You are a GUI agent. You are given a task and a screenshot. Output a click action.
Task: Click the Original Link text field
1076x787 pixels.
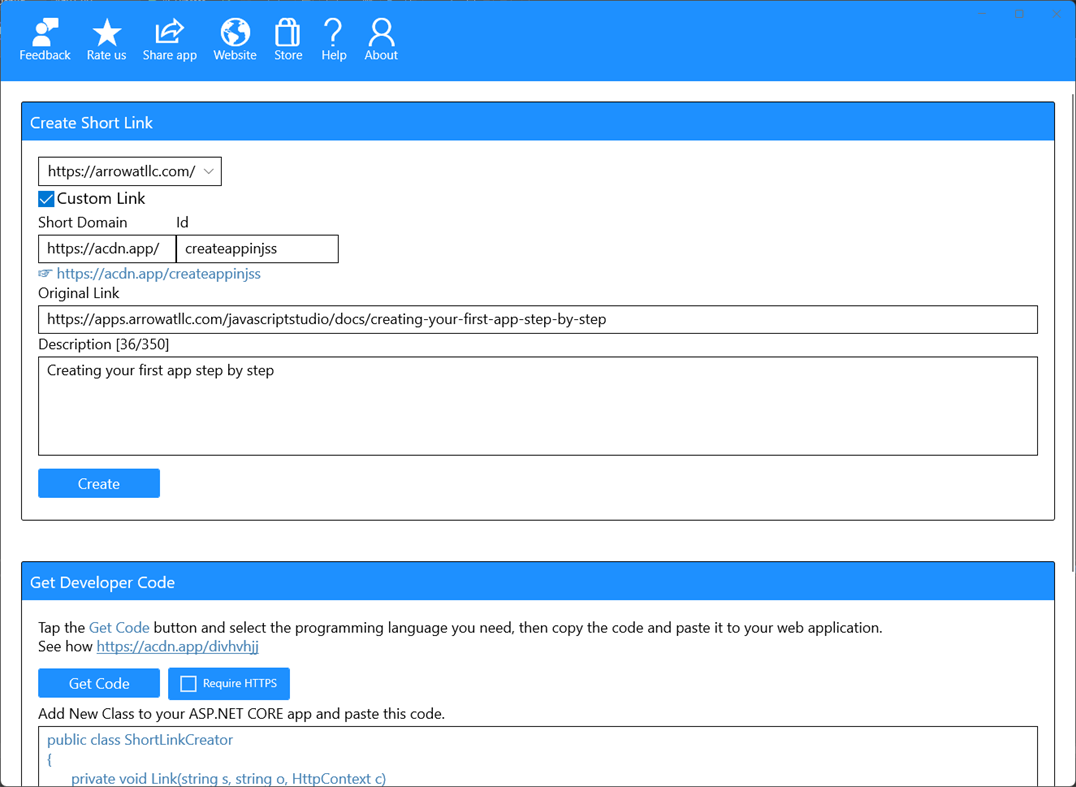pyautogui.click(x=537, y=319)
